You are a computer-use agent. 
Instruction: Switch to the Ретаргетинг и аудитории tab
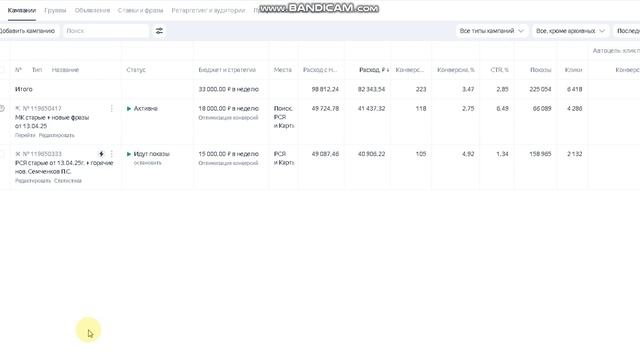click(x=208, y=10)
